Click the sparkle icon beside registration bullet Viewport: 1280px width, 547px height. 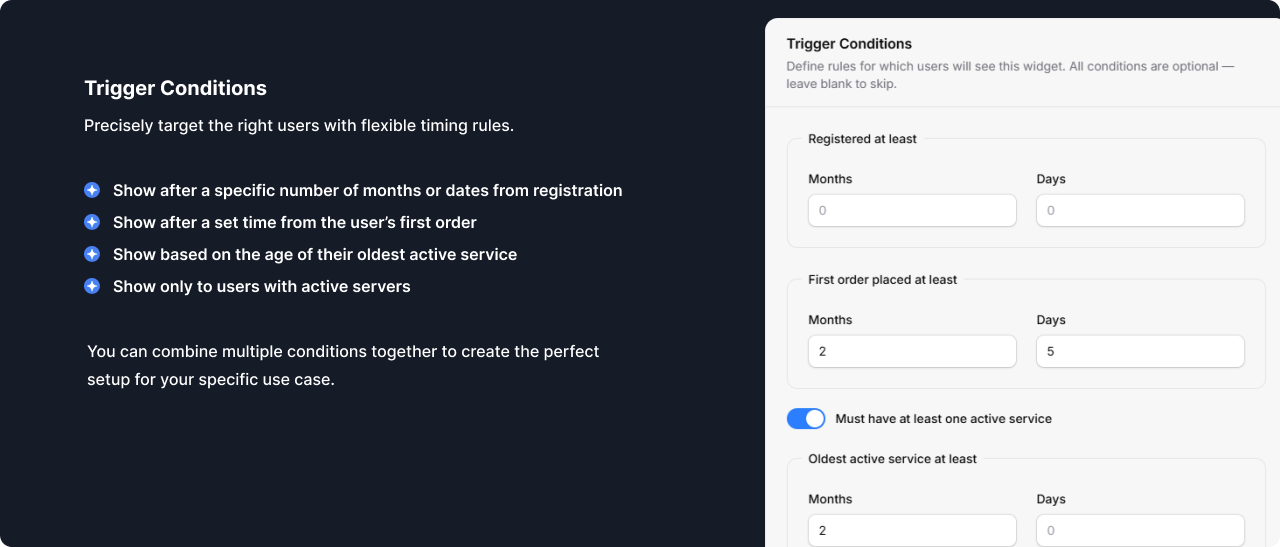click(x=92, y=190)
